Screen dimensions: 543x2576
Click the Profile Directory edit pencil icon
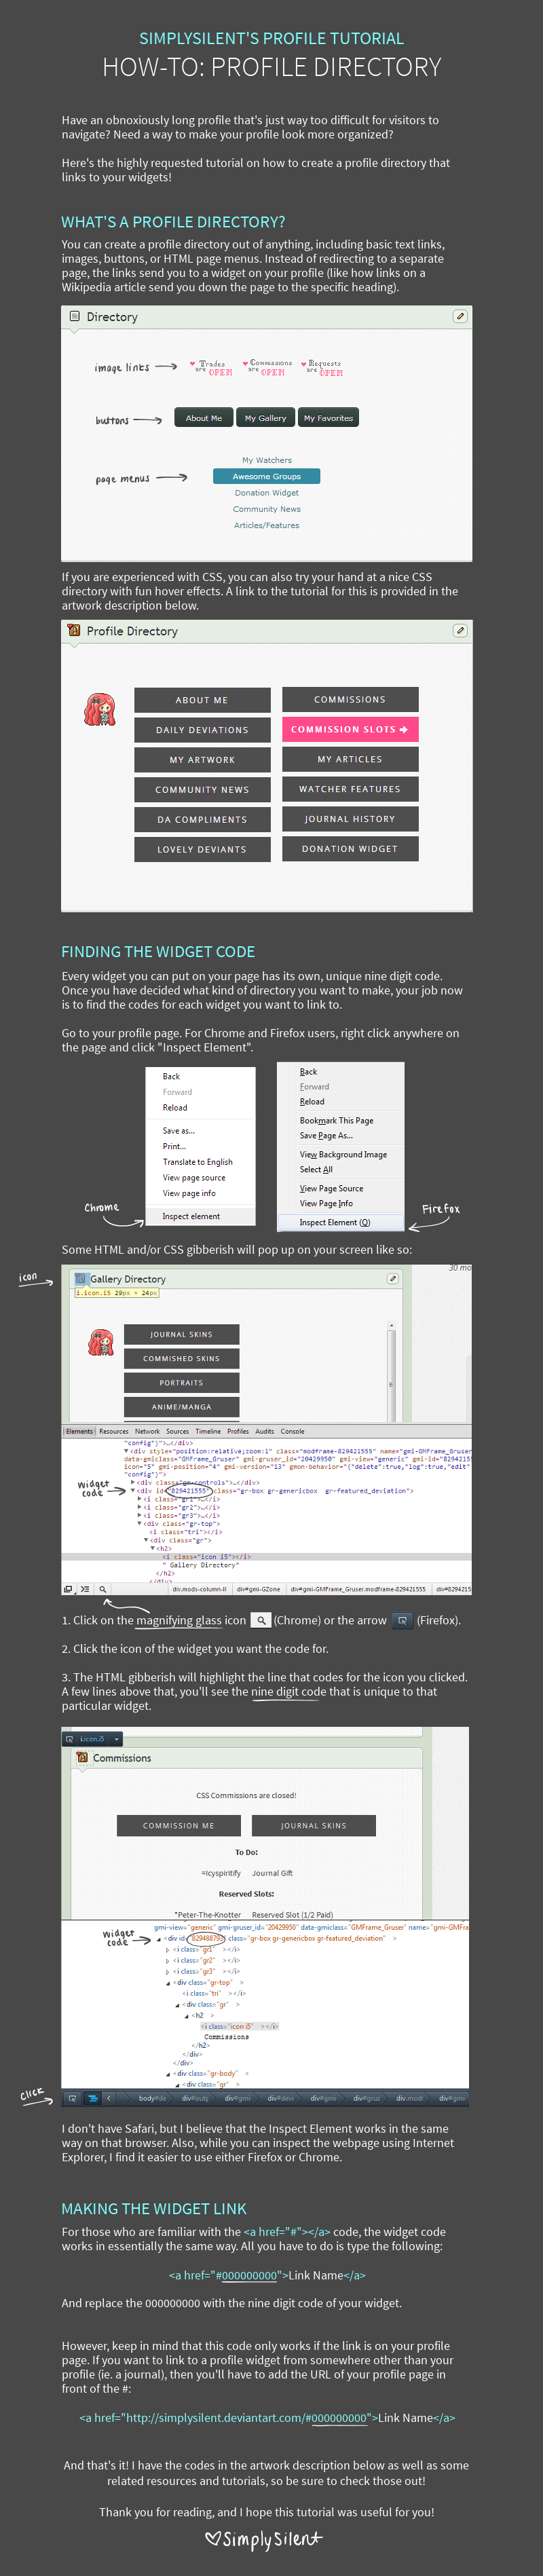pos(460,630)
